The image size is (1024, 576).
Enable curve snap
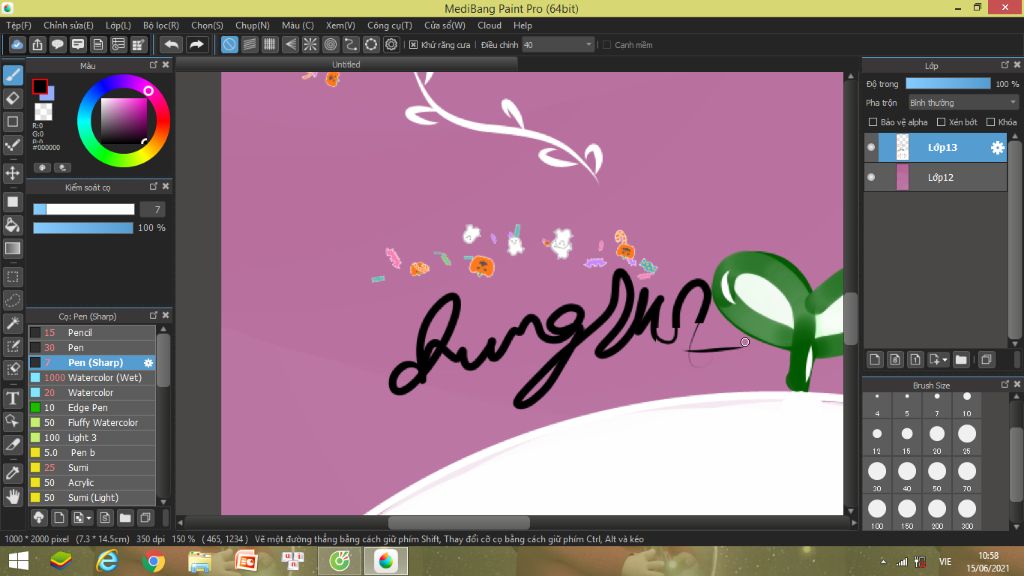(351, 44)
